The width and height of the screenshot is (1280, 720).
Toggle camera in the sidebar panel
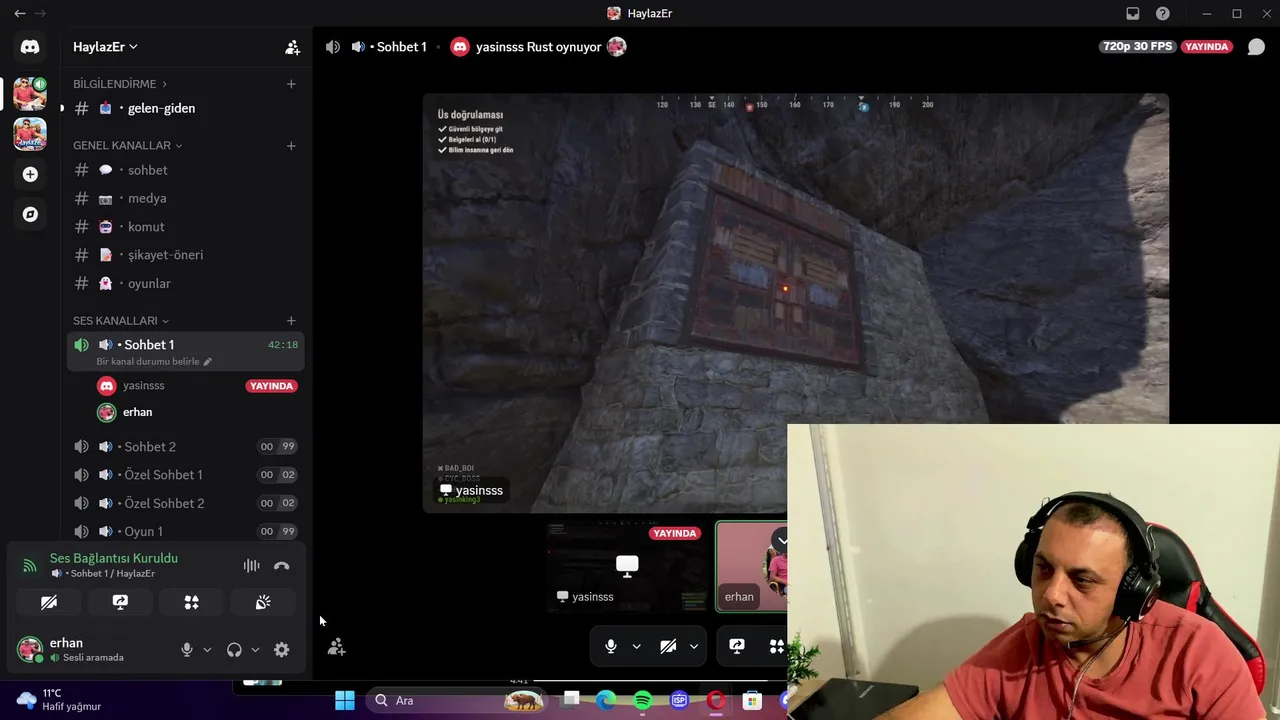(x=48, y=602)
